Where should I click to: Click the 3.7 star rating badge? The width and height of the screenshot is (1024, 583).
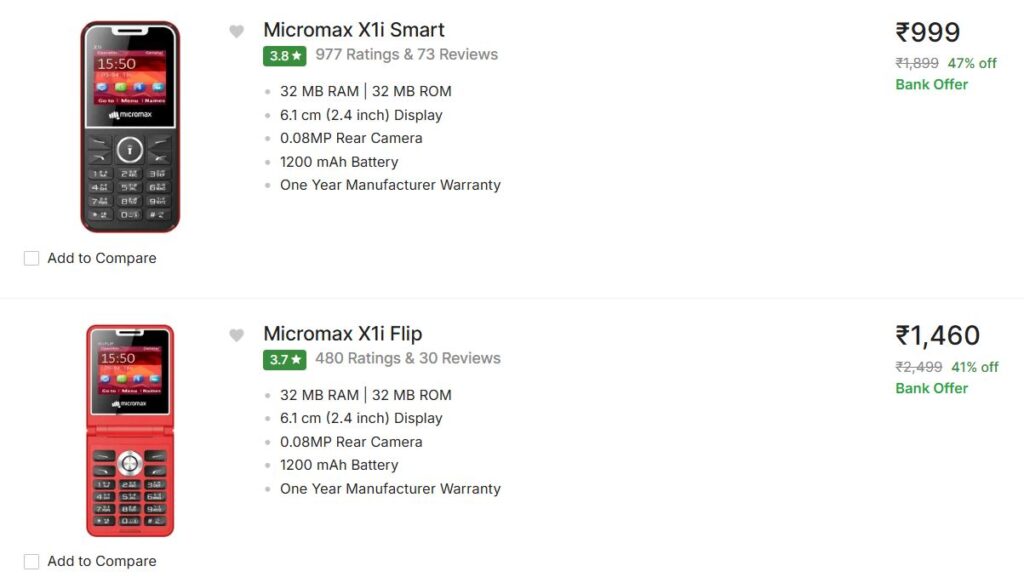coord(285,360)
